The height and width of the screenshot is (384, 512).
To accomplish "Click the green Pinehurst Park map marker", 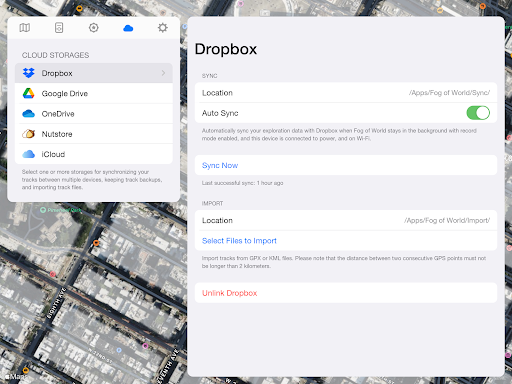I will point(43,210).
